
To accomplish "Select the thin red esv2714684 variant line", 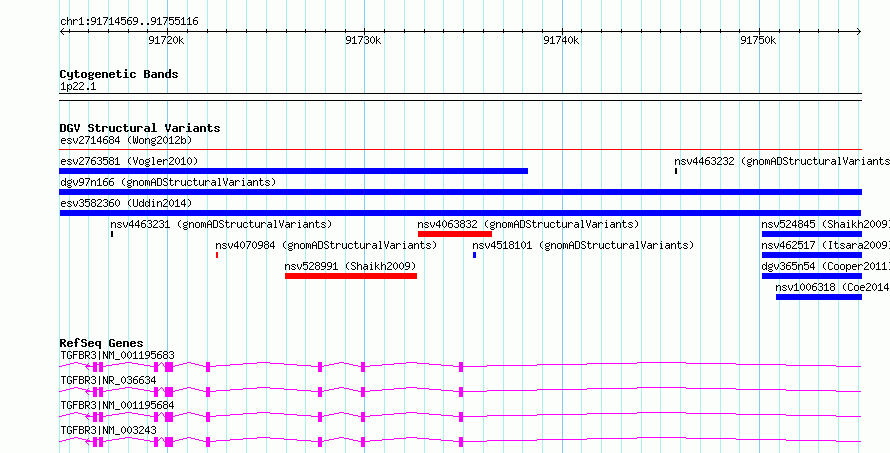I will pyautogui.click(x=460, y=149).
